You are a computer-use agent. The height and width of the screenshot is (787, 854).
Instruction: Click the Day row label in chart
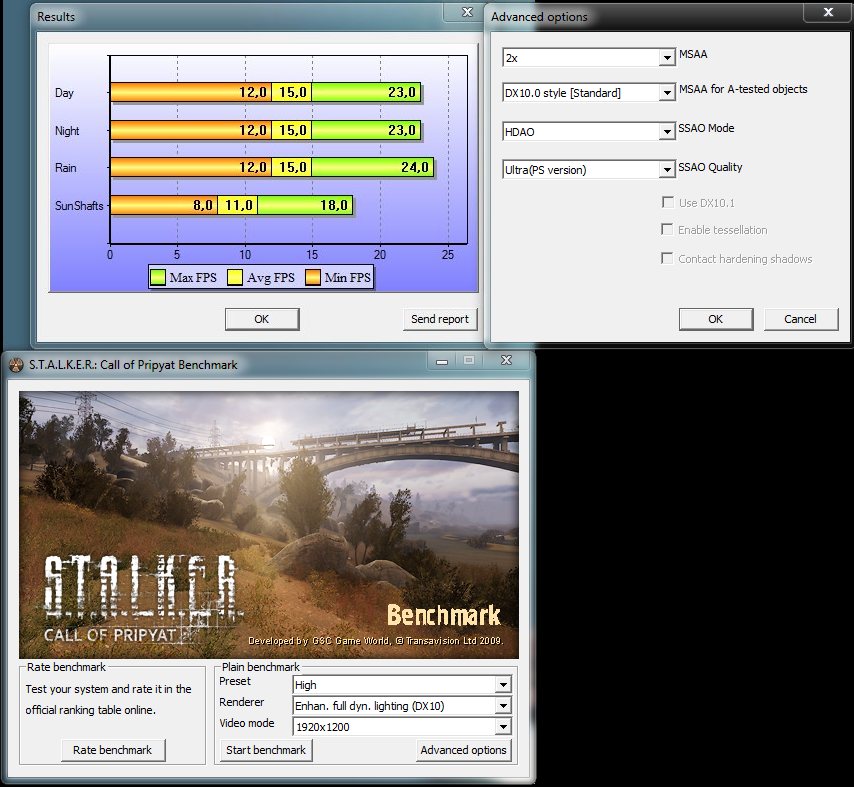click(x=64, y=93)
